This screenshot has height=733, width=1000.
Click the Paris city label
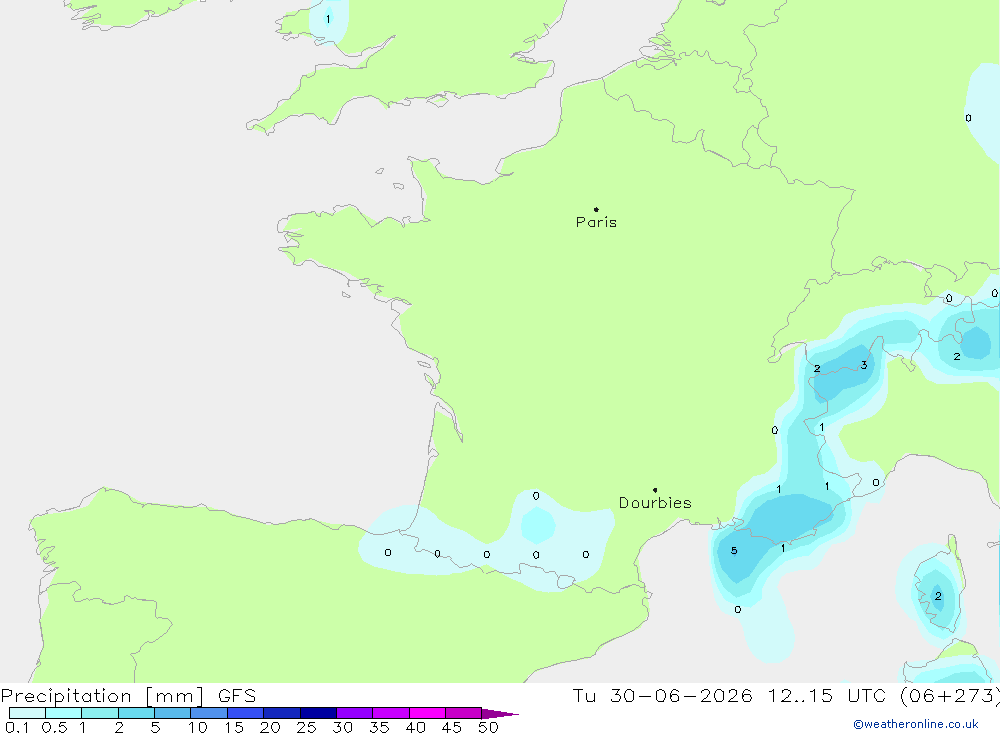[596, 222]
